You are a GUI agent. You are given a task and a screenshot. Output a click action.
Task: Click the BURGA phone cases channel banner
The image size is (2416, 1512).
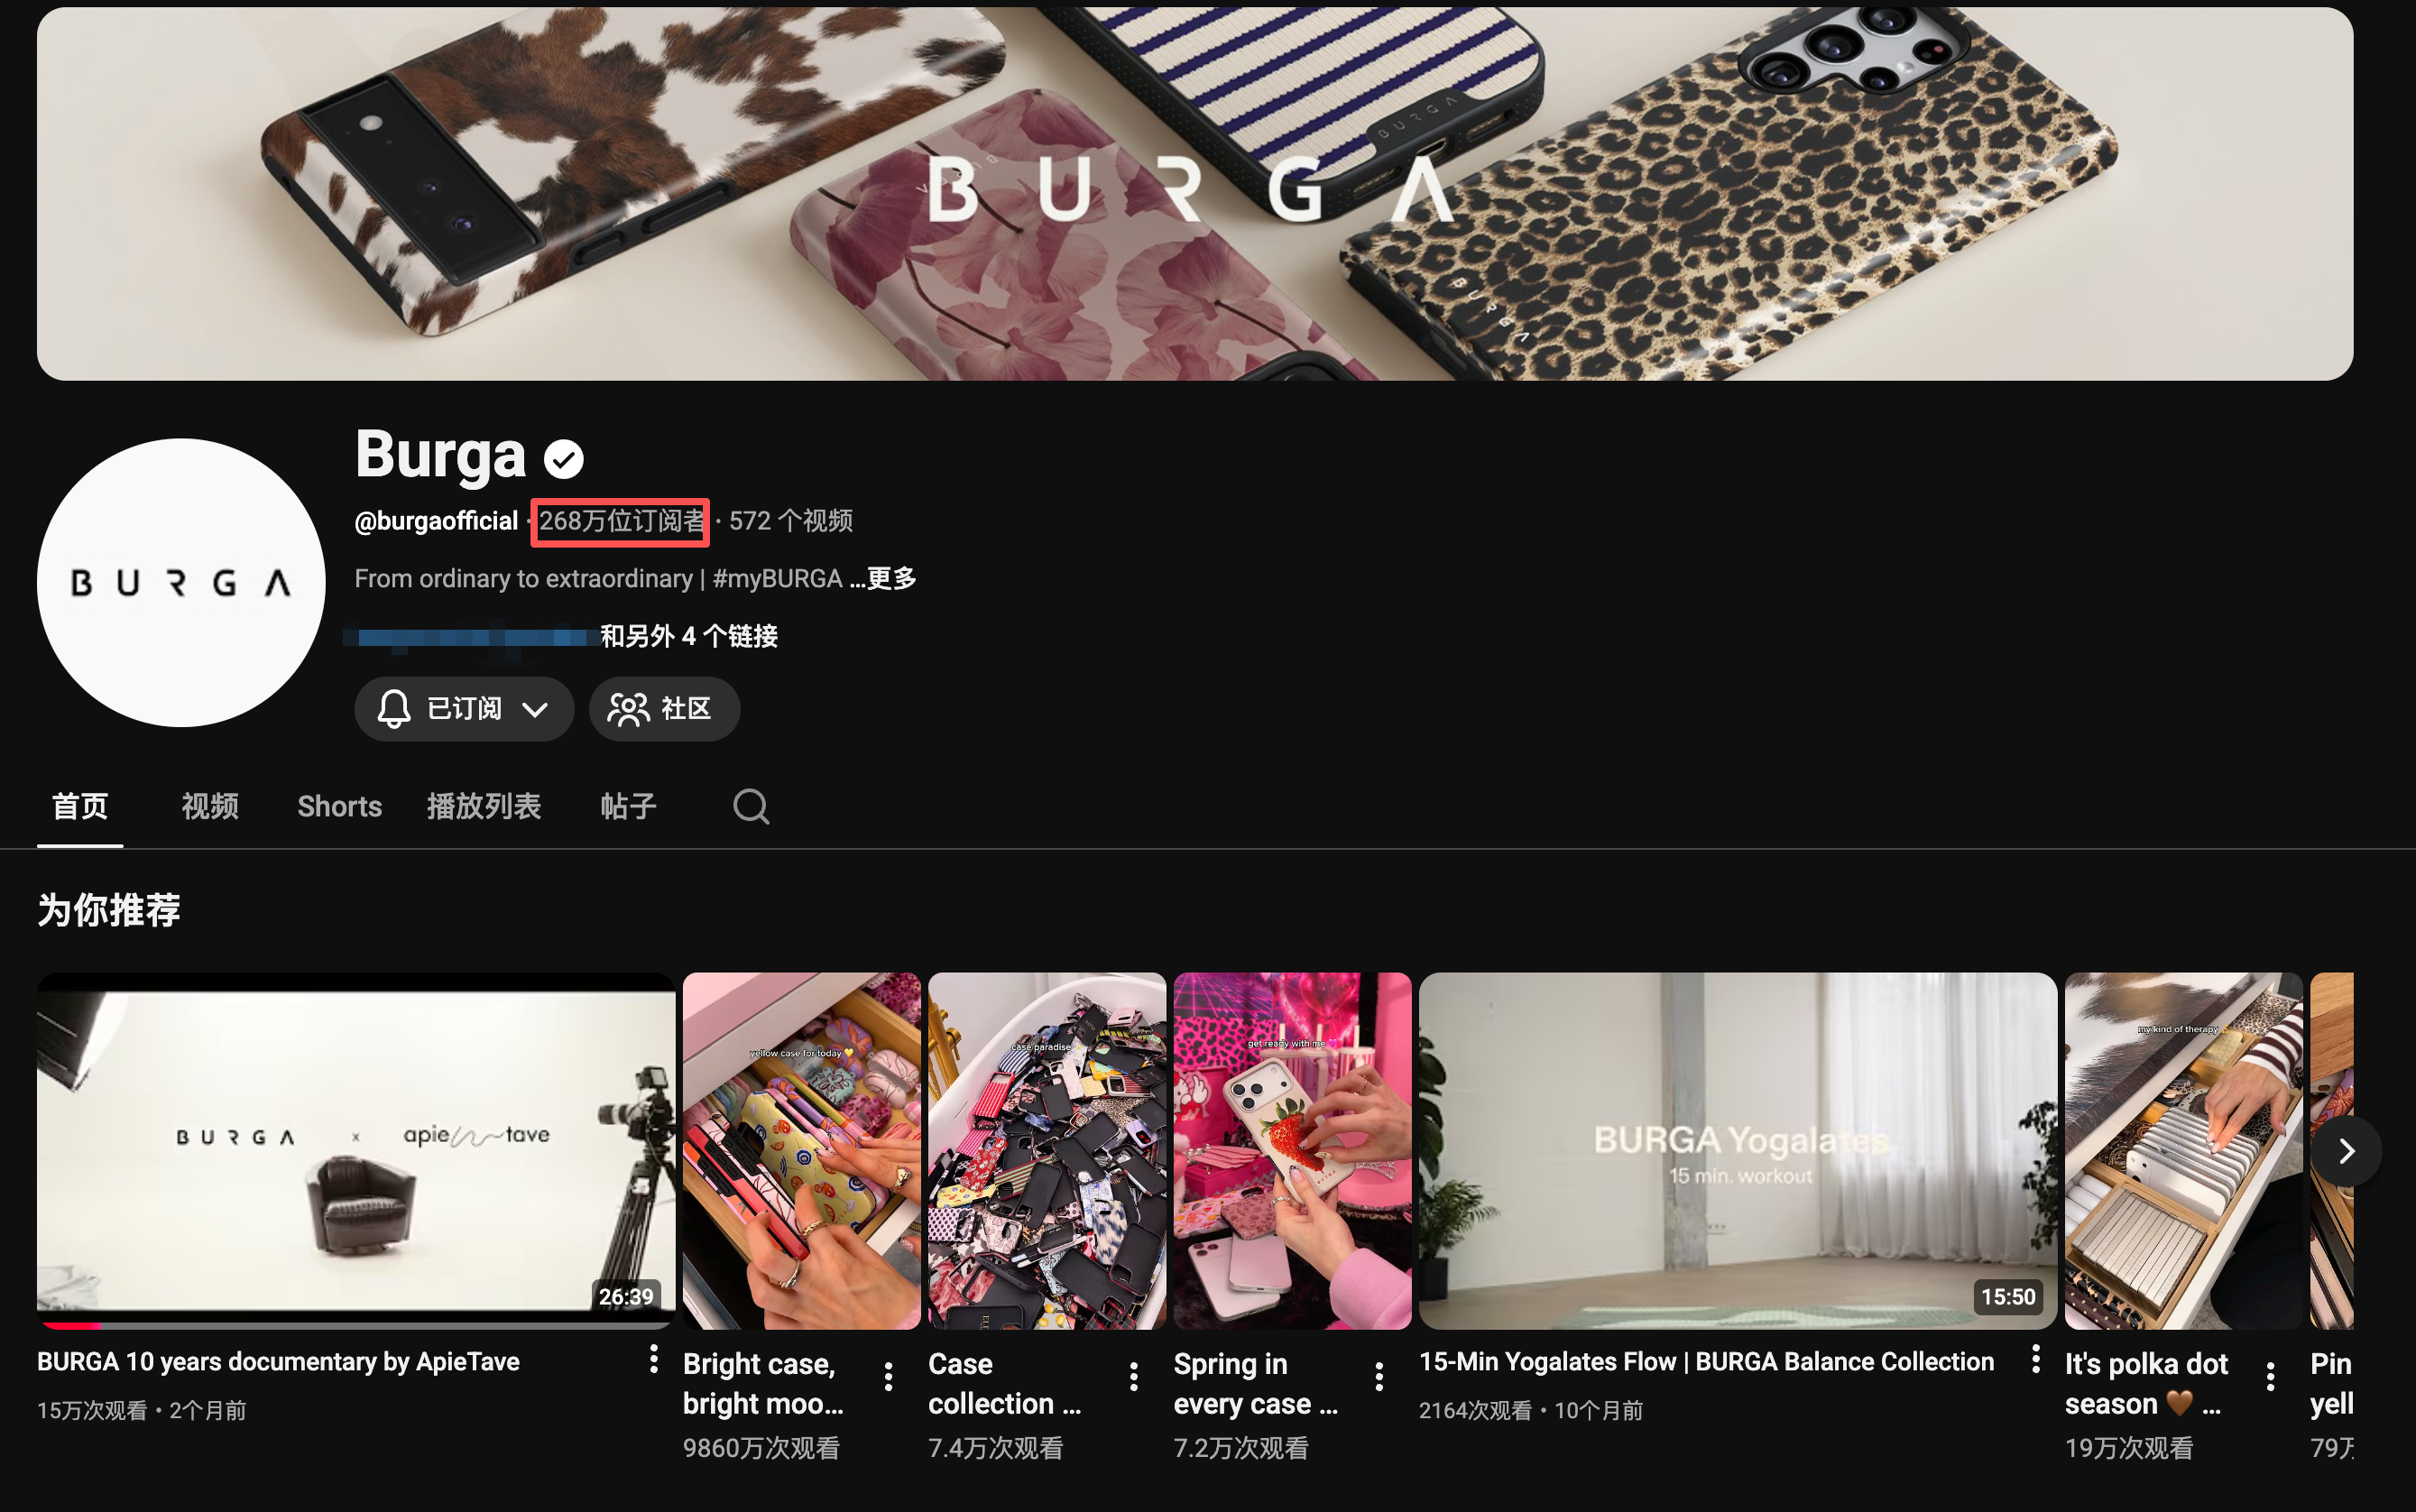pyautogui.click(x=1194, y=193)
